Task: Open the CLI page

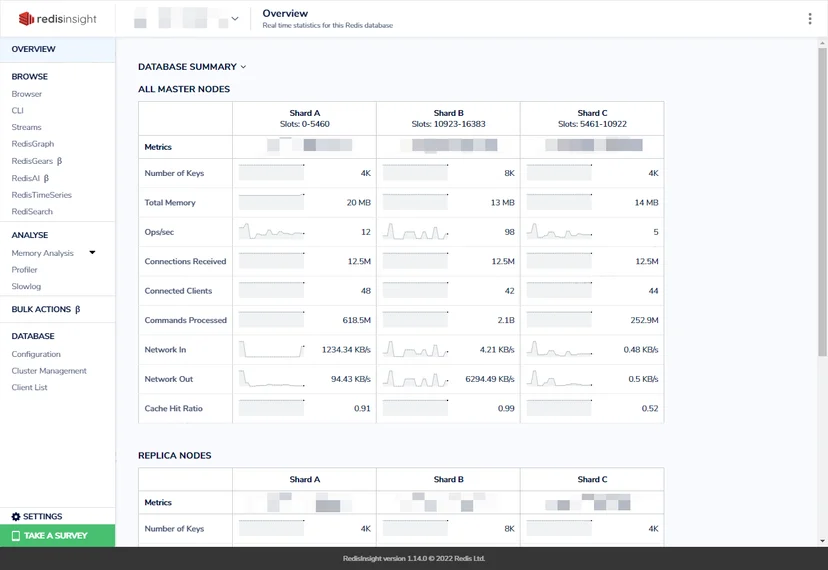Action: (x=17, y=110)
